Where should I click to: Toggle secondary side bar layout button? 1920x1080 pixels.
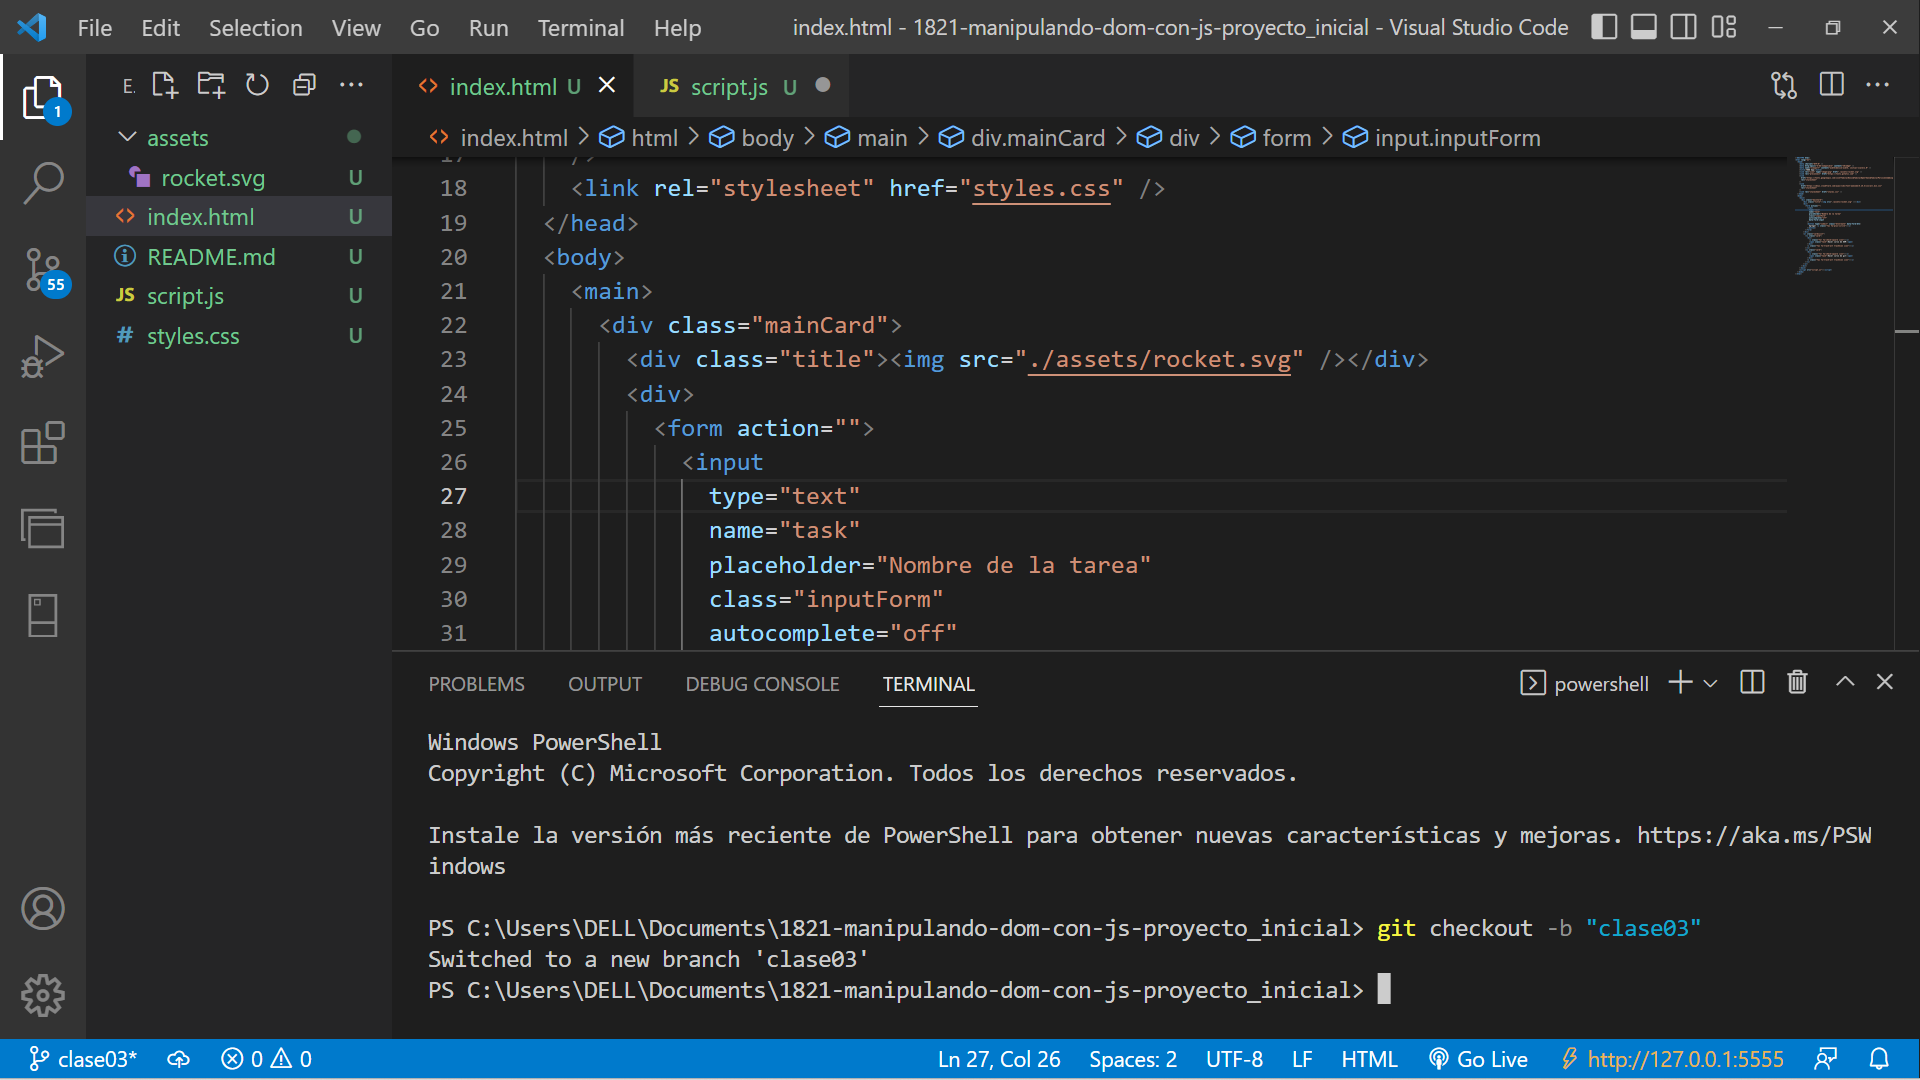1684,27
